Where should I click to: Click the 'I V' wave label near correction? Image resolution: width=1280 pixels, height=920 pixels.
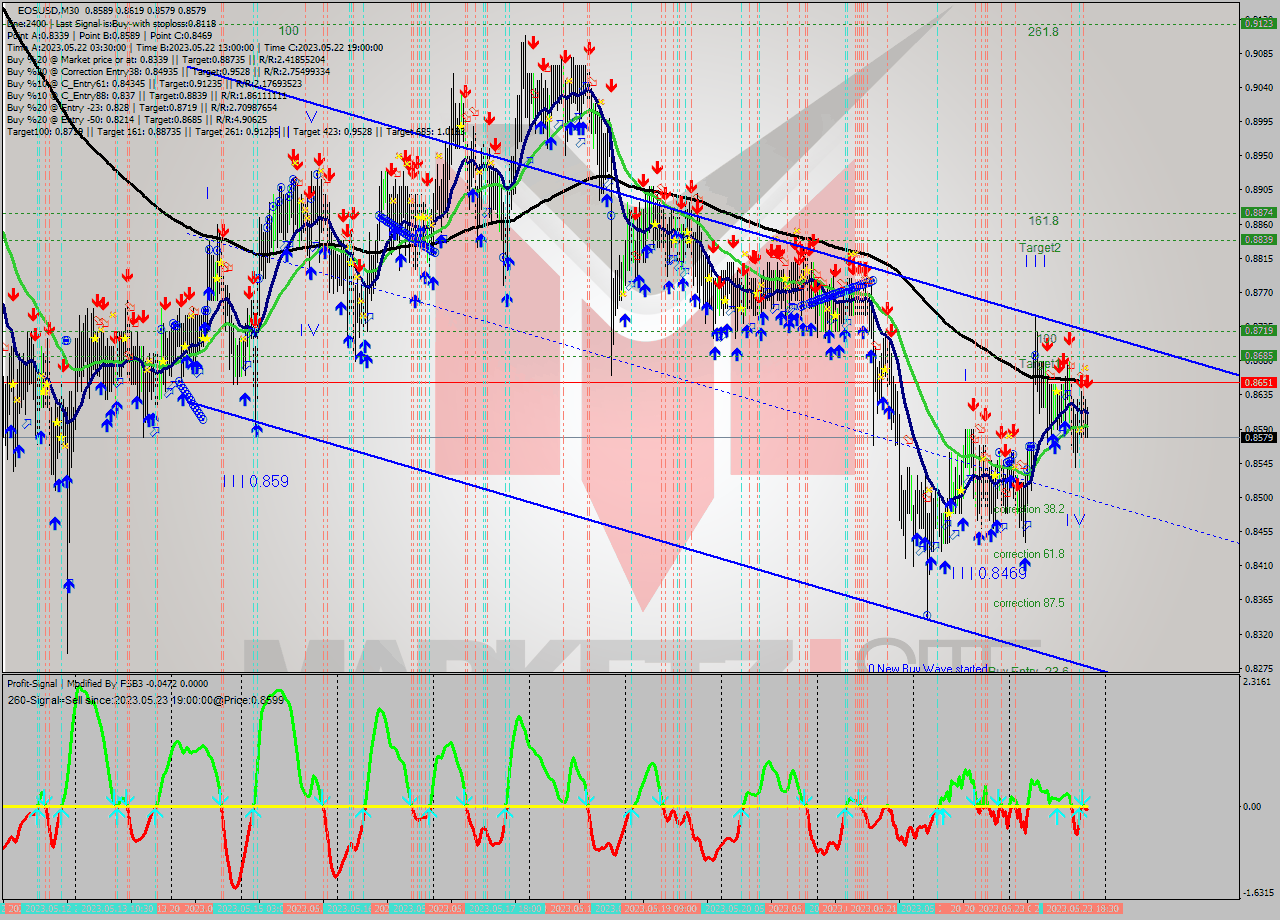pos(1075,520)
